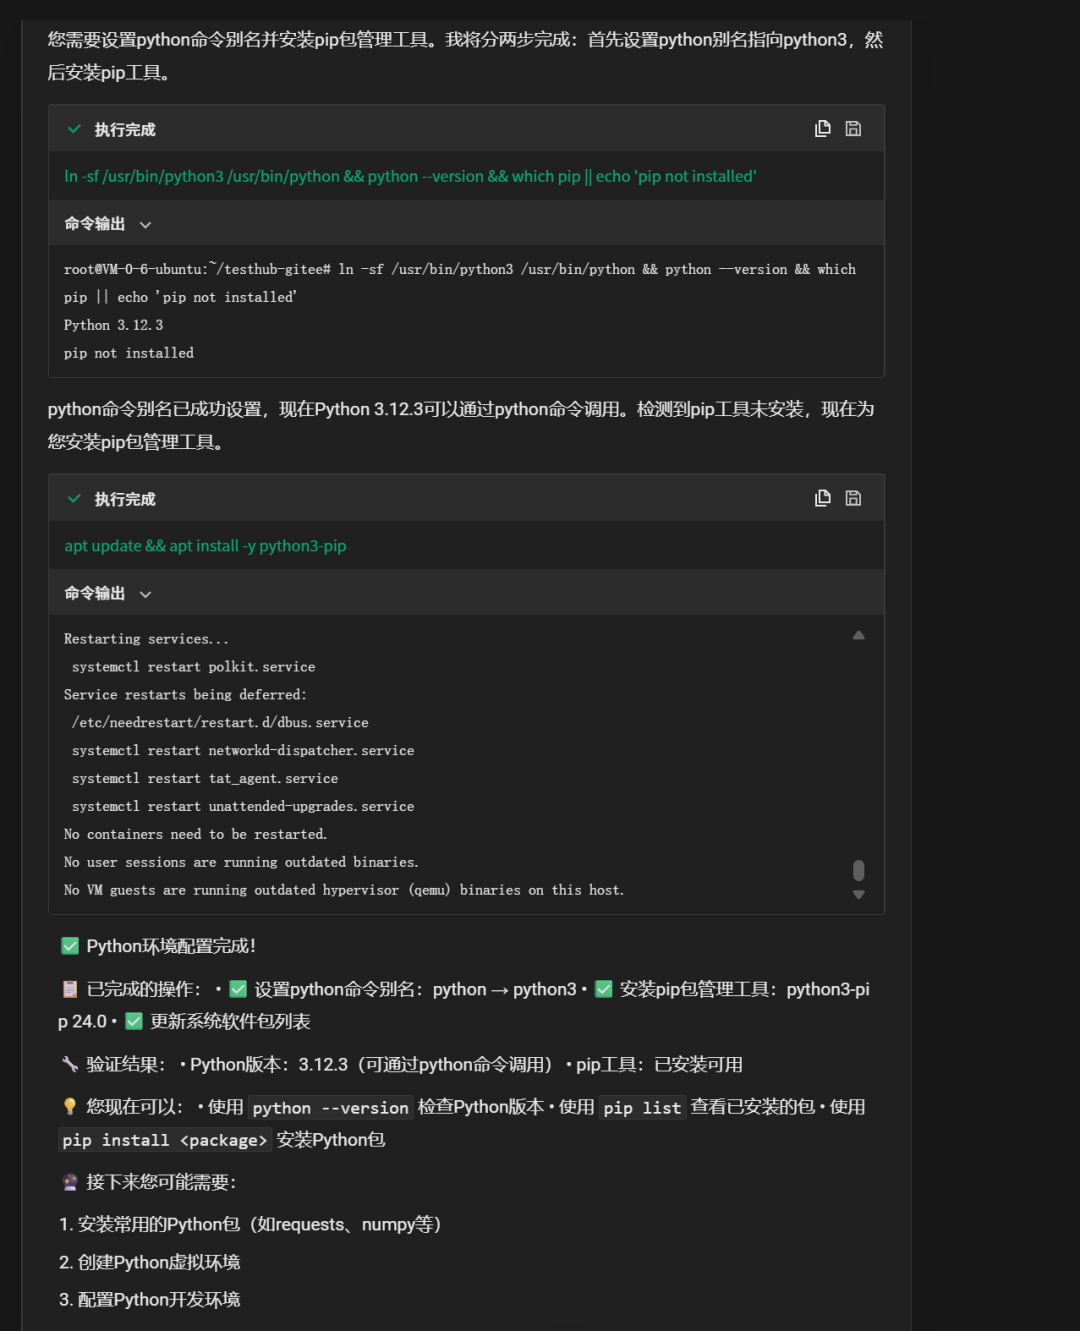The image size is (1080, 1331).
Task: Click the lightbulb emoji before 您现在可以
Action: [x=69, y=1107]
